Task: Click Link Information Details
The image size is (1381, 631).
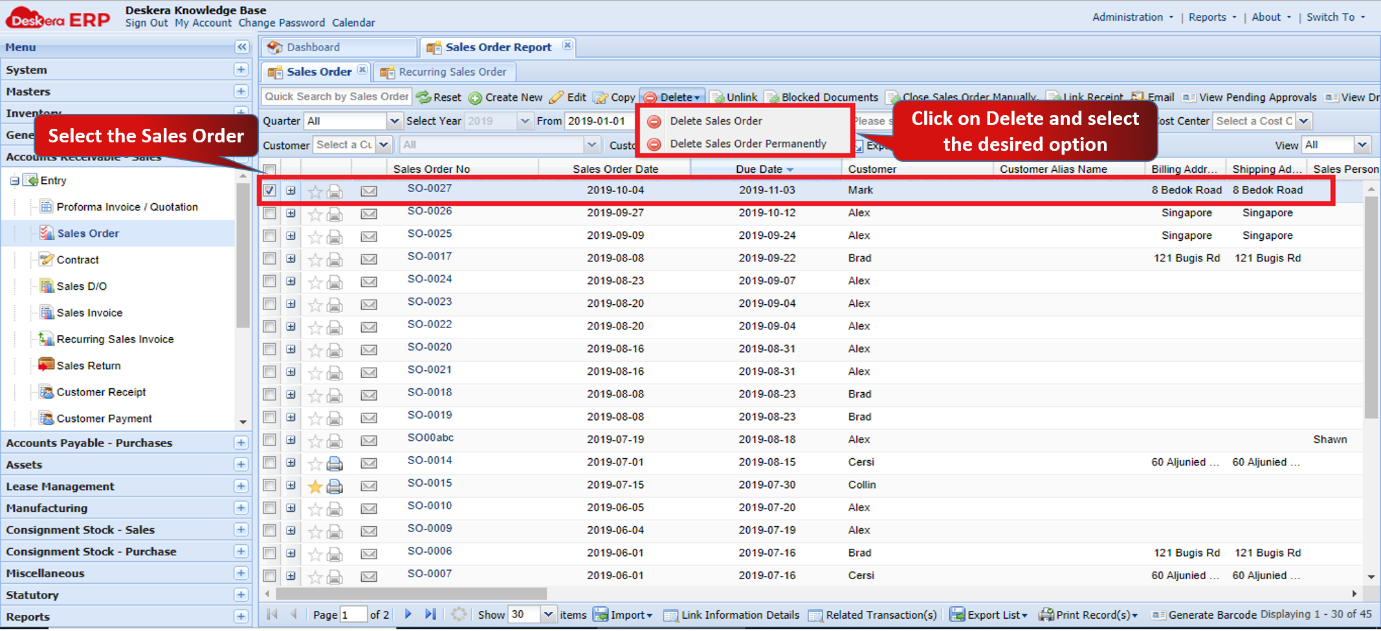Action: point(731,615)
